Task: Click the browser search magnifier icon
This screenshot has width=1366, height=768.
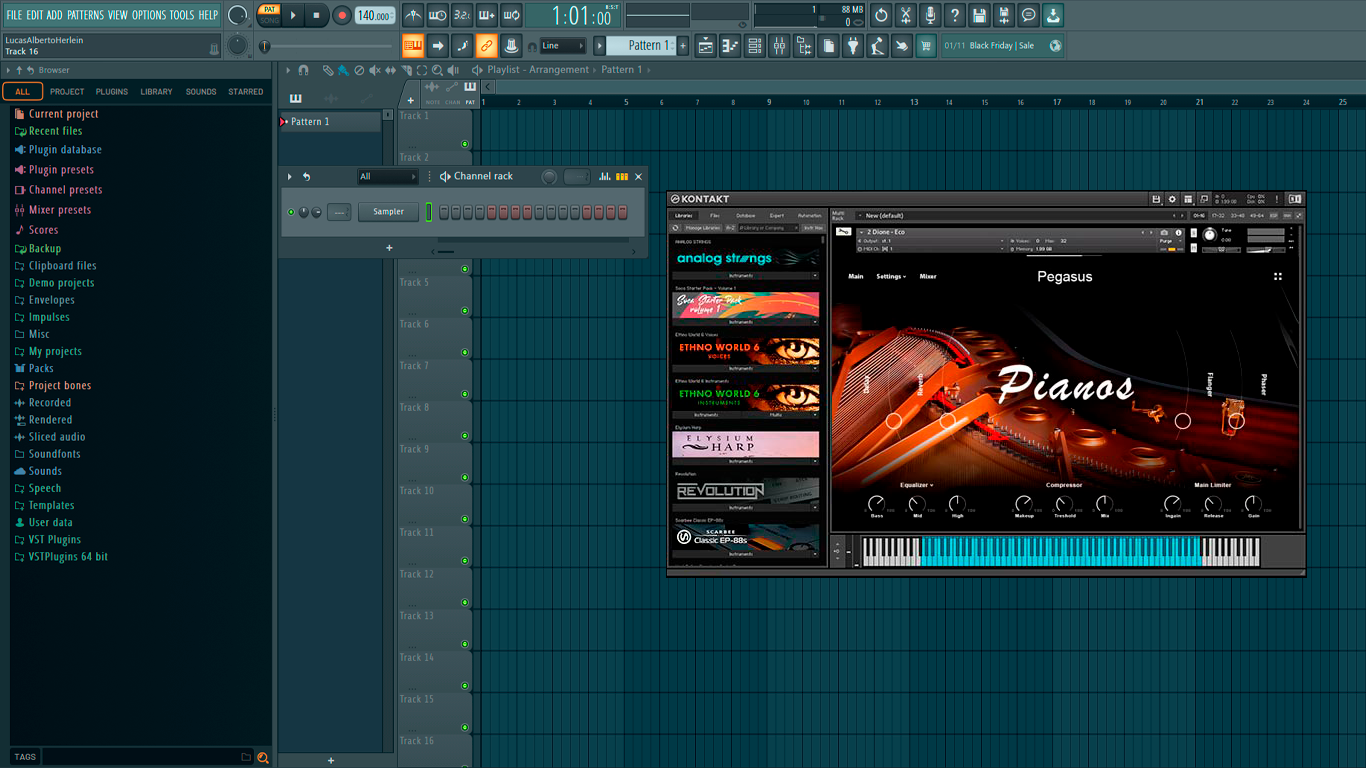Action: click(263, 757)
